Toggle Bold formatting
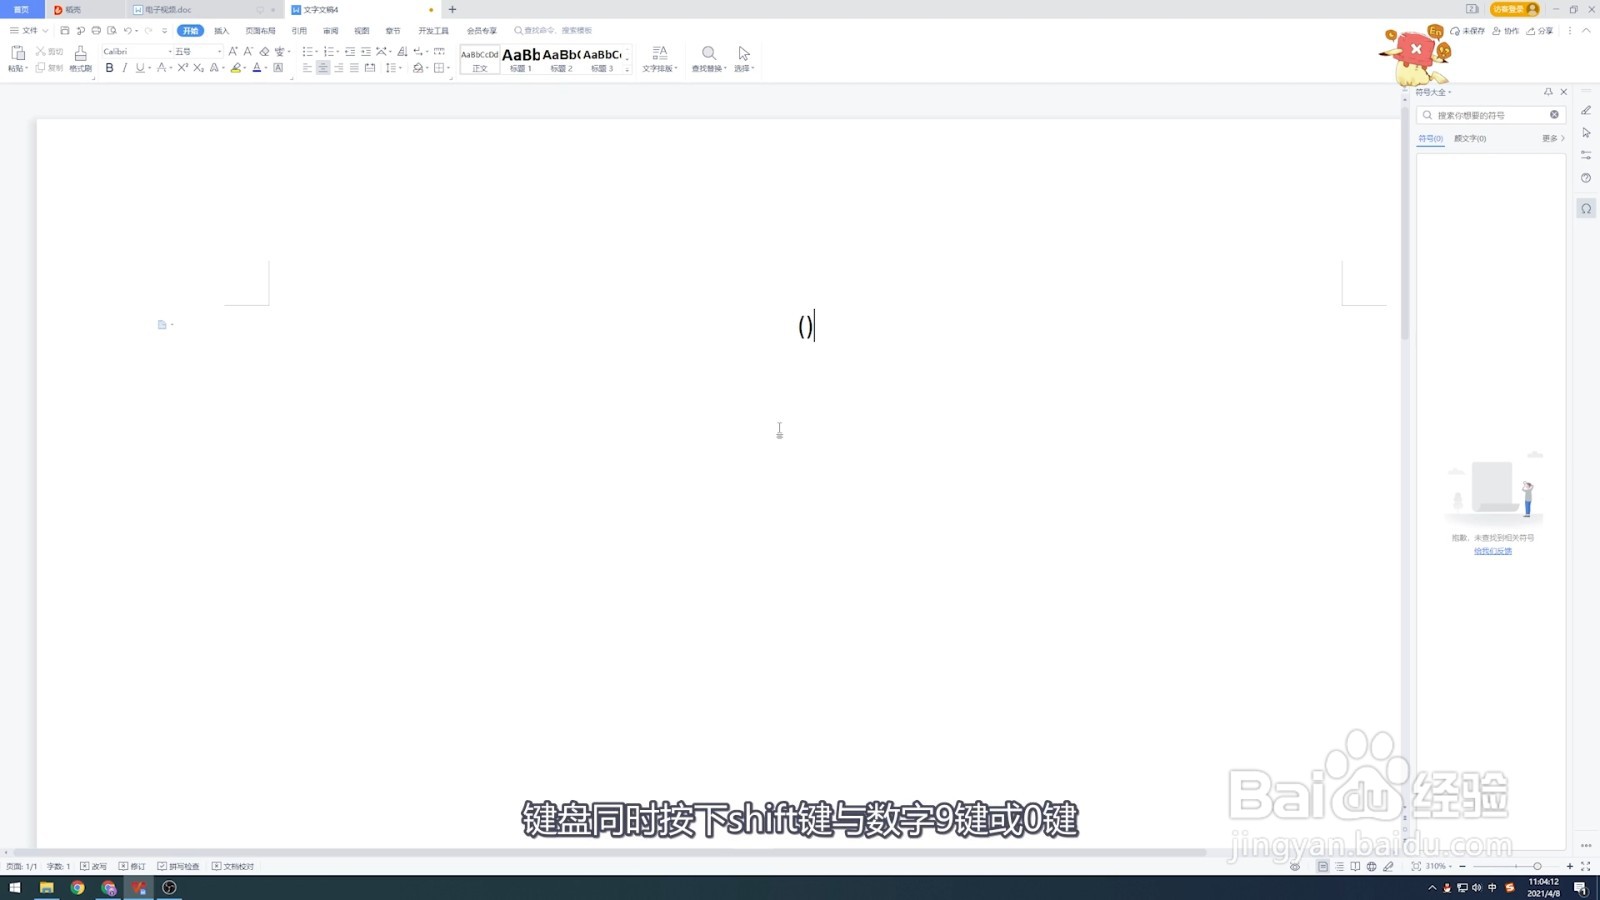 point(109,68)
